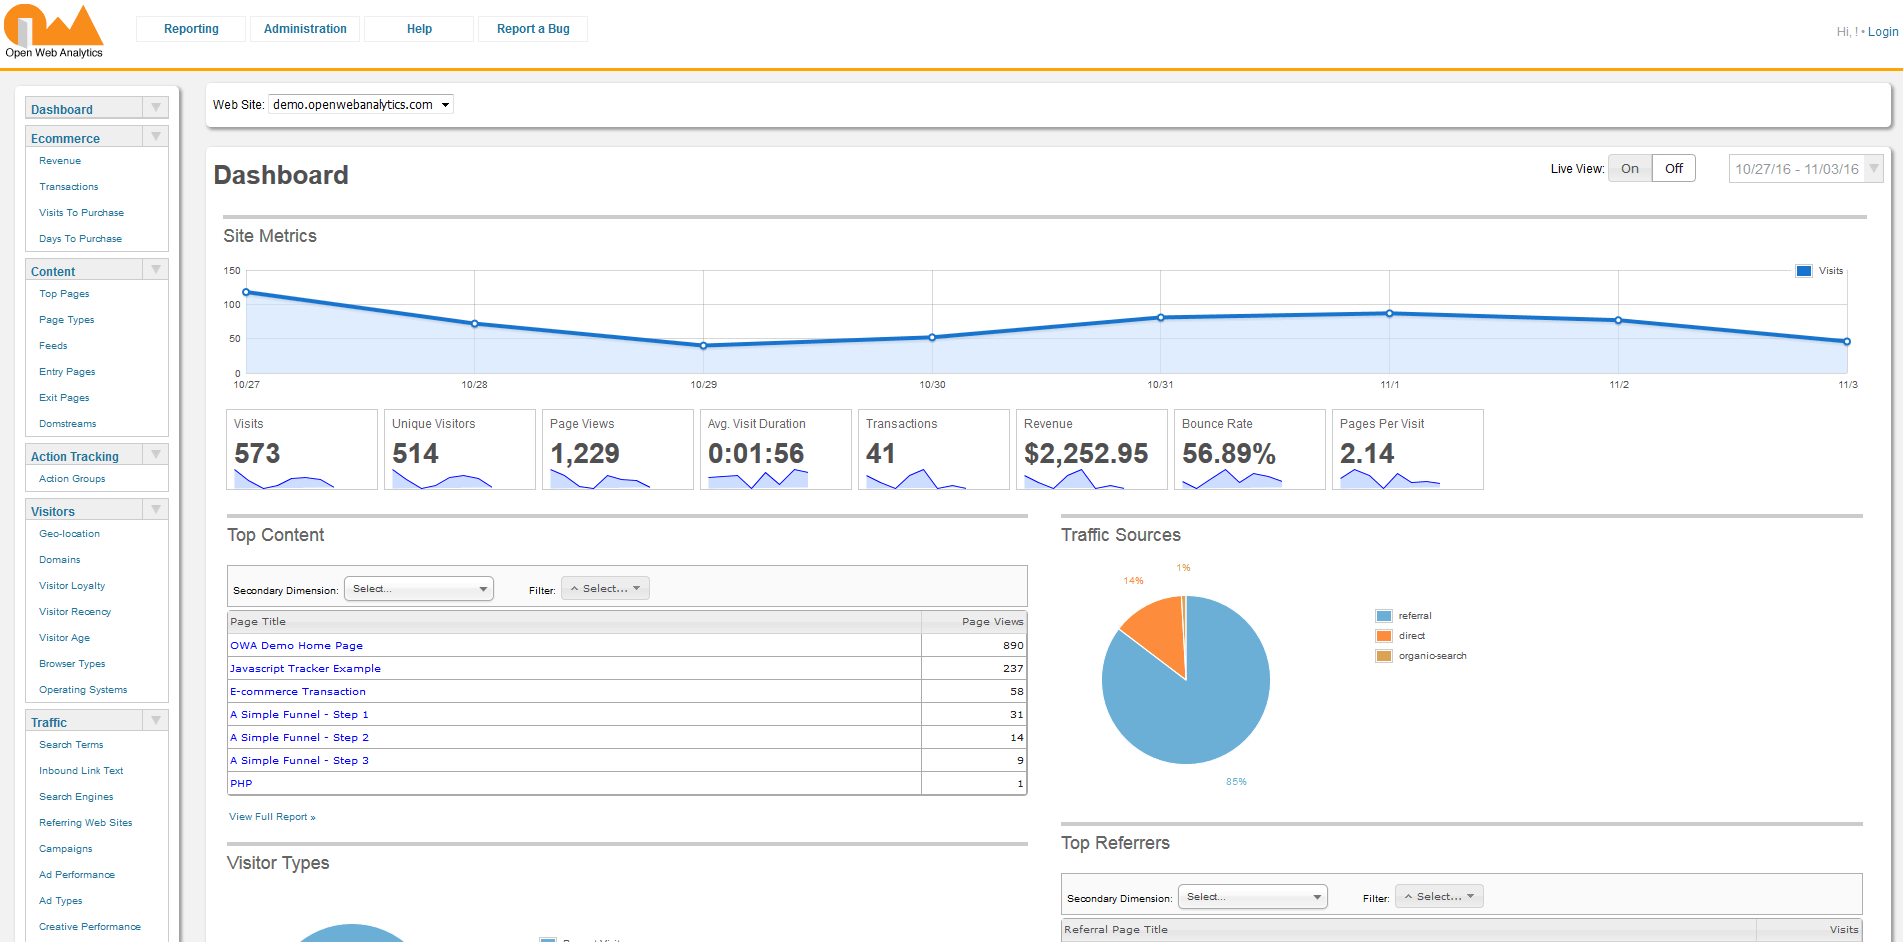Screen dimensions: 1903x942
Task: Collapse the Visitors sidebar section
Action: (155, 509)
